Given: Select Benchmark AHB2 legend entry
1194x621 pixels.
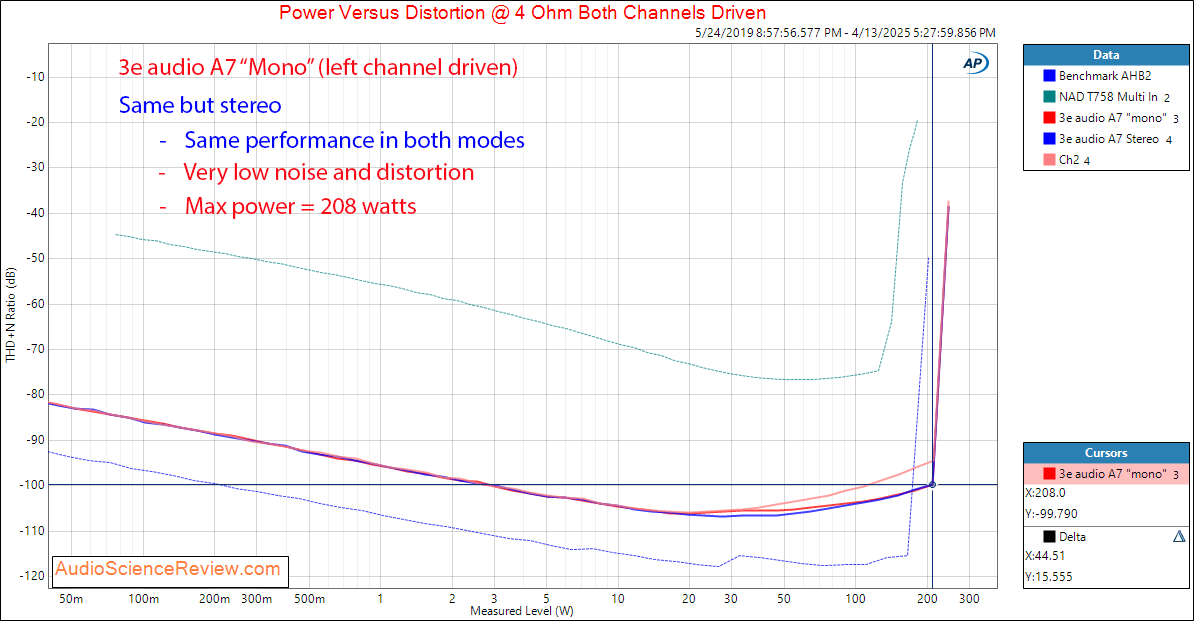Looking at the screenshot, I should tap(1105, 76).
